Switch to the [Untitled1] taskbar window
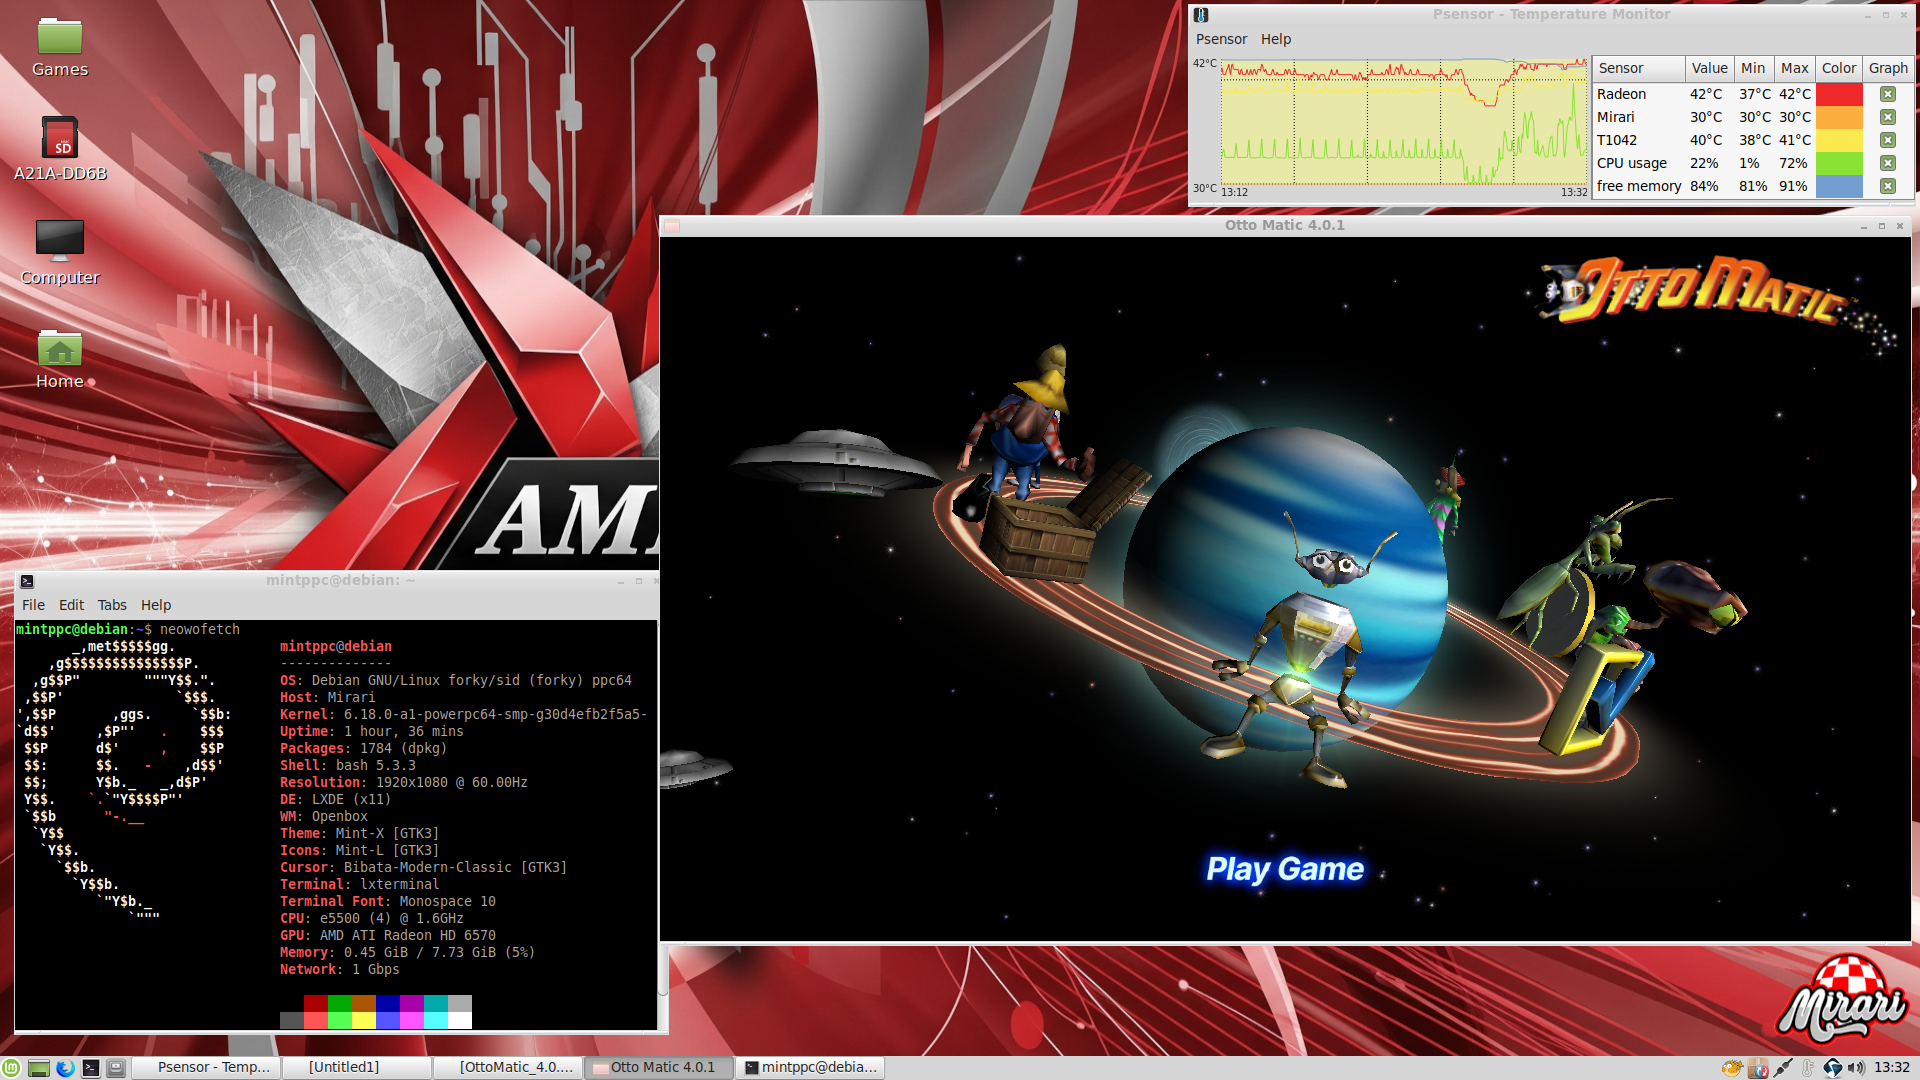The height and width of the screenshot is (1080, 1920). [x=344, y=1068]
